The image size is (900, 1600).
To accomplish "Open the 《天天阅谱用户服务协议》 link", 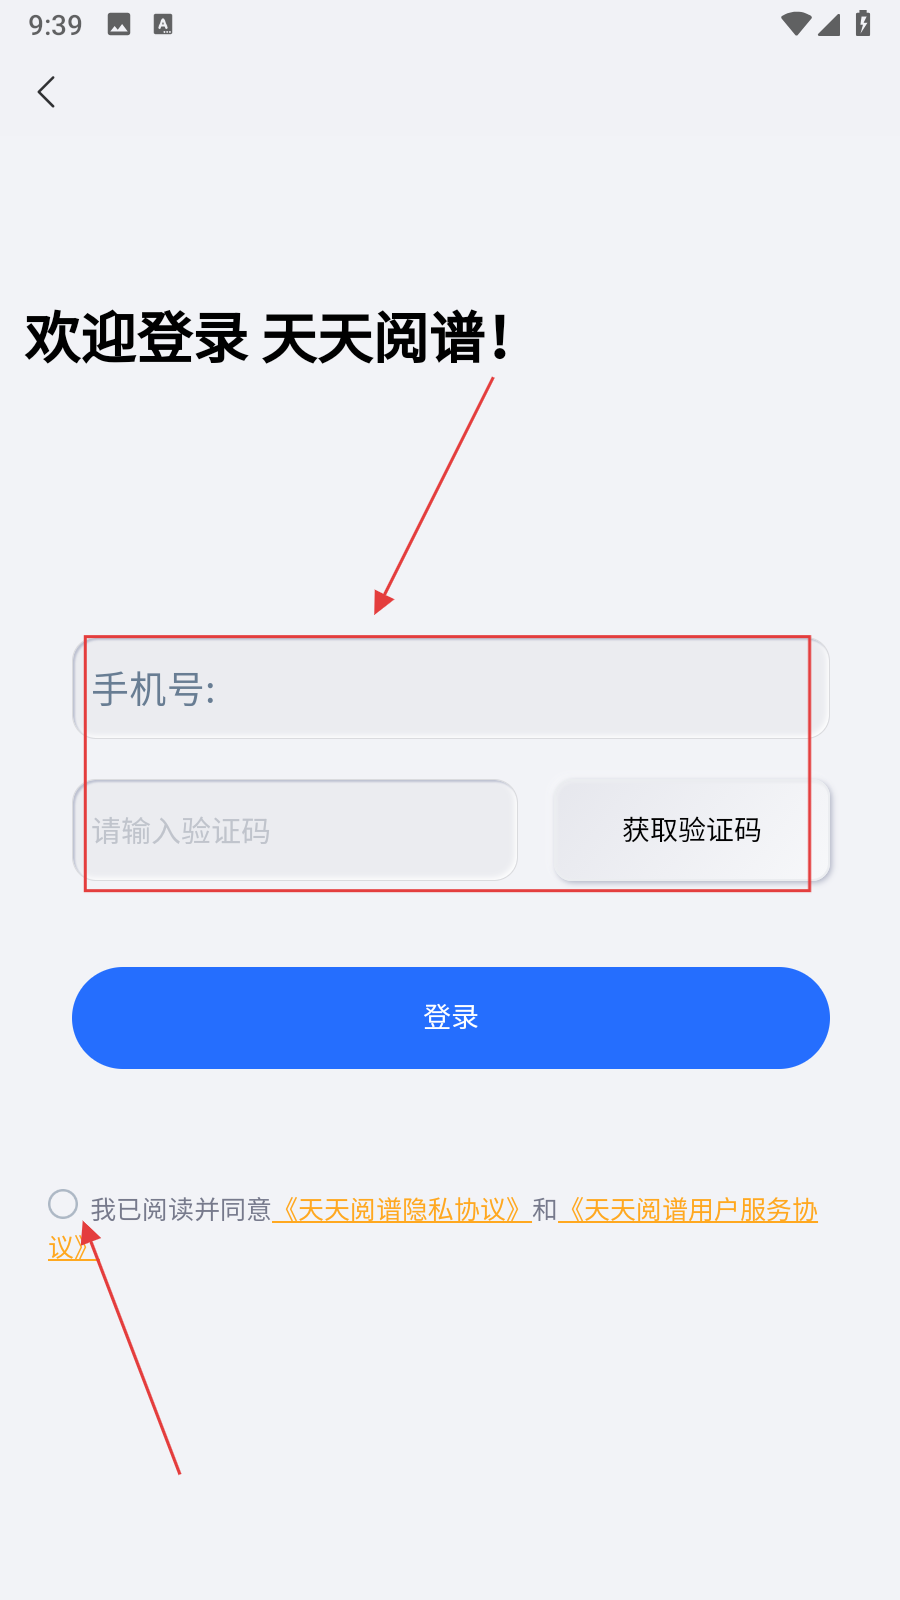I will coord(688,1210).
